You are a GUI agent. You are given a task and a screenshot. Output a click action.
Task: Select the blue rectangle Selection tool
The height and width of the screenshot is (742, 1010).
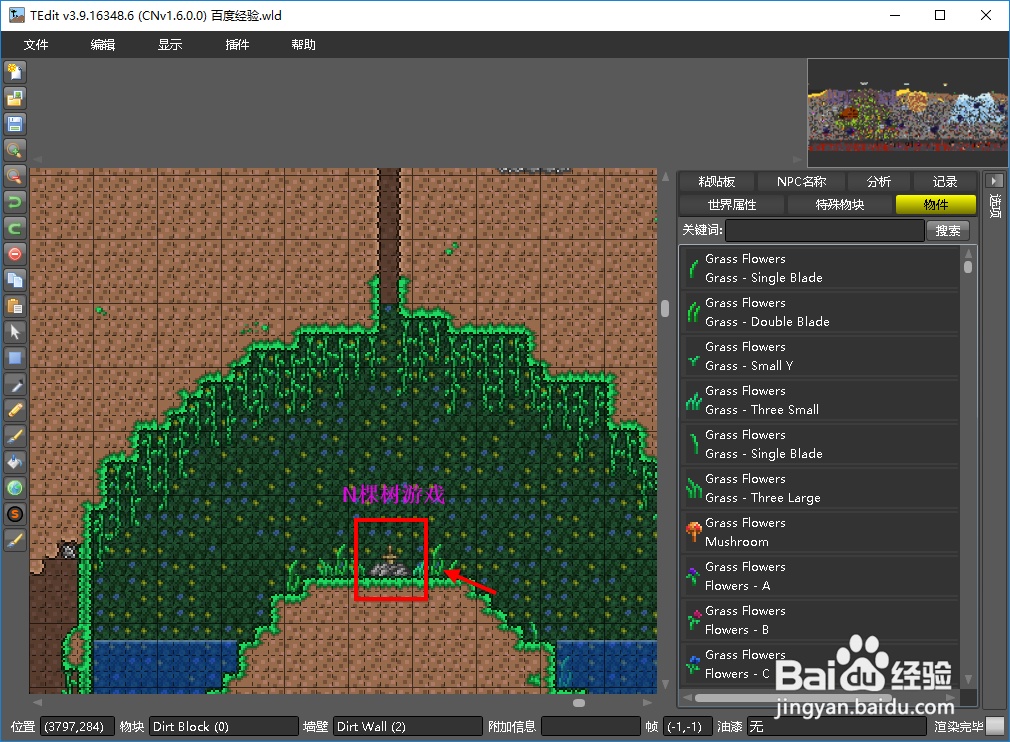(15, 358)
